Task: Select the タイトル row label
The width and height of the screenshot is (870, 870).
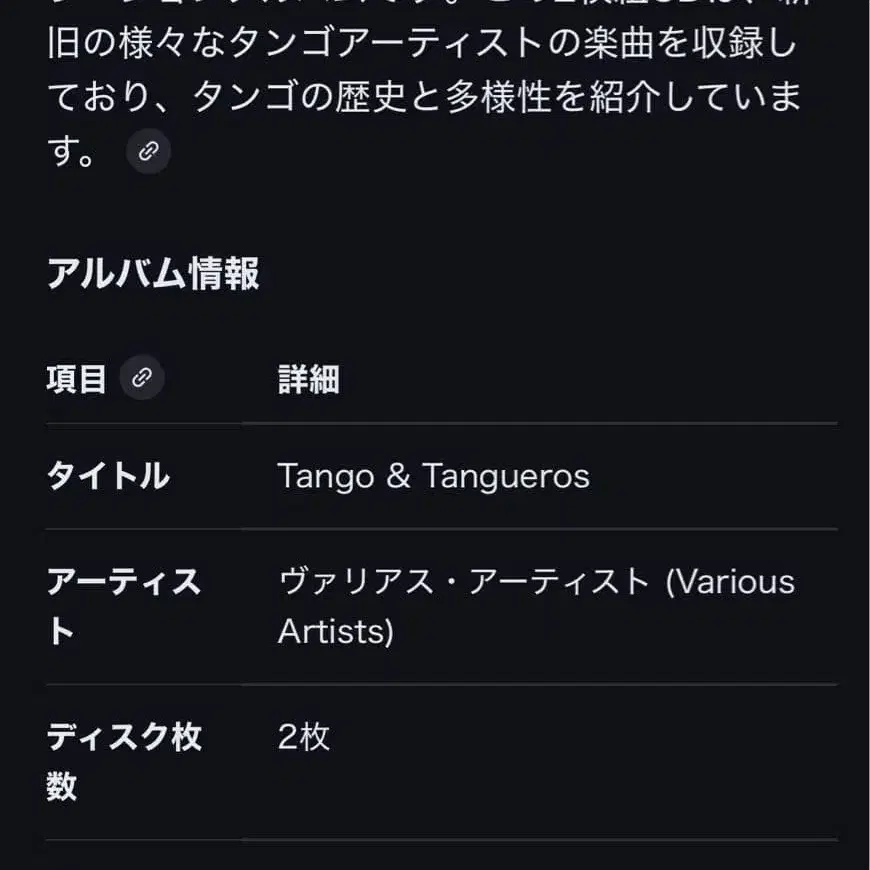Action: click(x=108, y=476)
